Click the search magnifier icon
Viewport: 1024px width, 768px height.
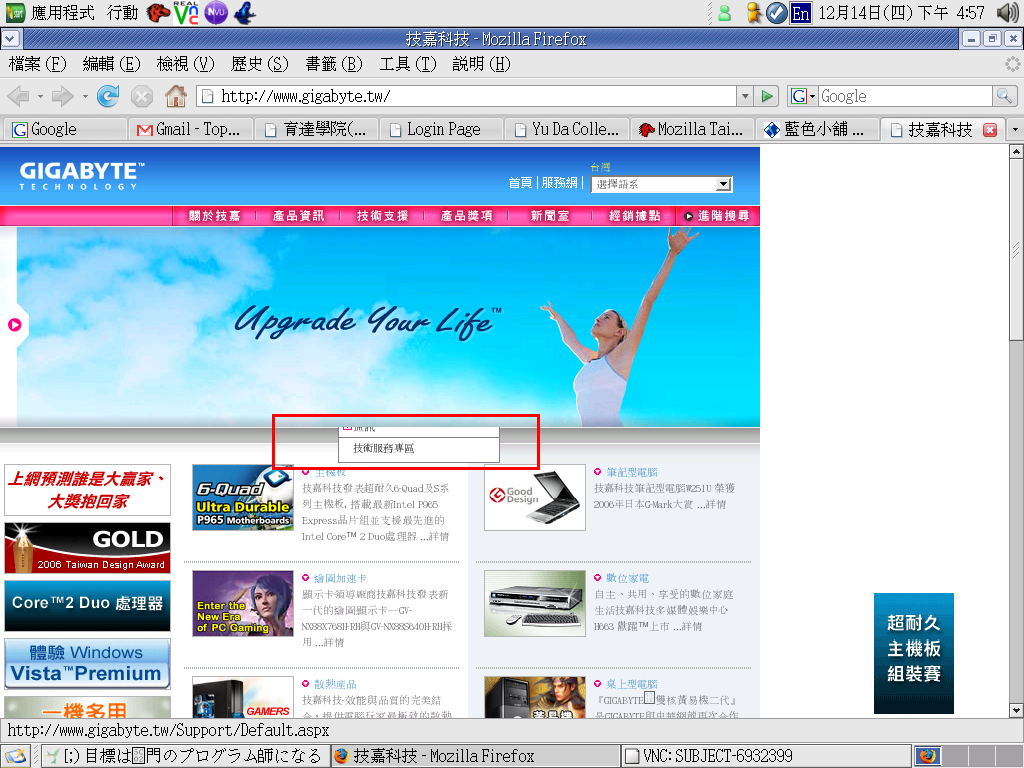[1004, 96]
